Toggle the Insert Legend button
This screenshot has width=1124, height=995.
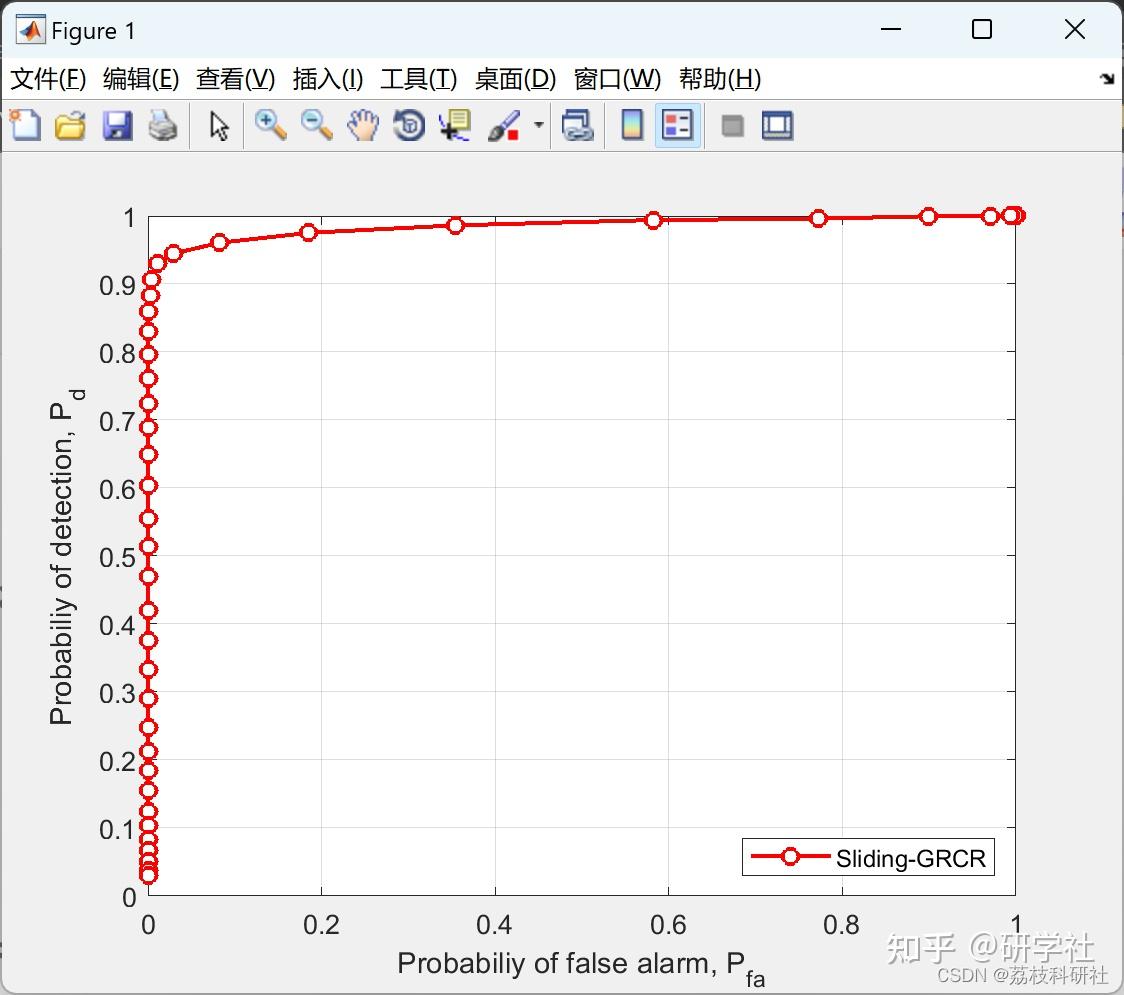coord(677,125)
